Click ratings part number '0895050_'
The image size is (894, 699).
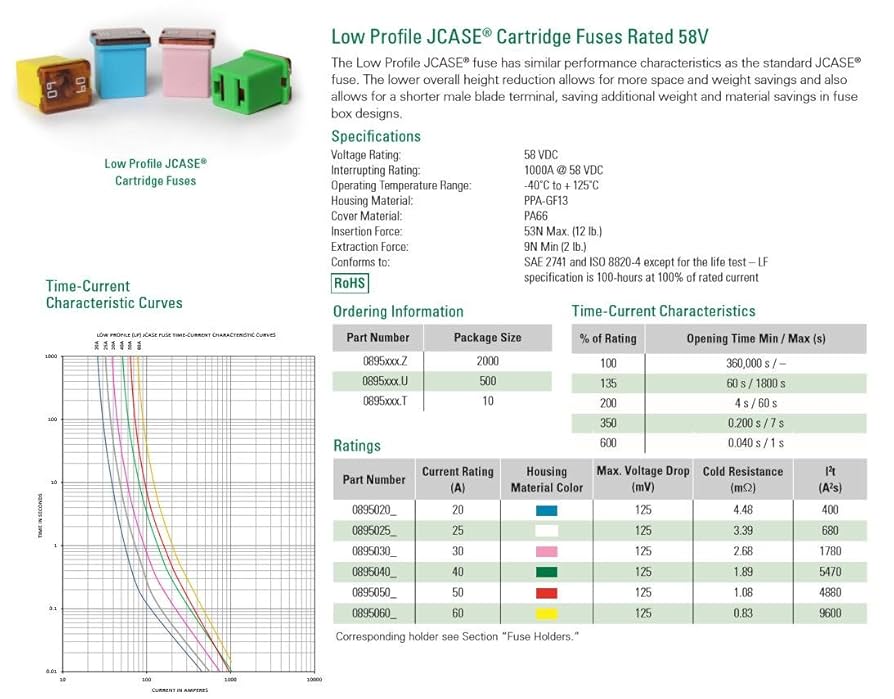[374, 593]
